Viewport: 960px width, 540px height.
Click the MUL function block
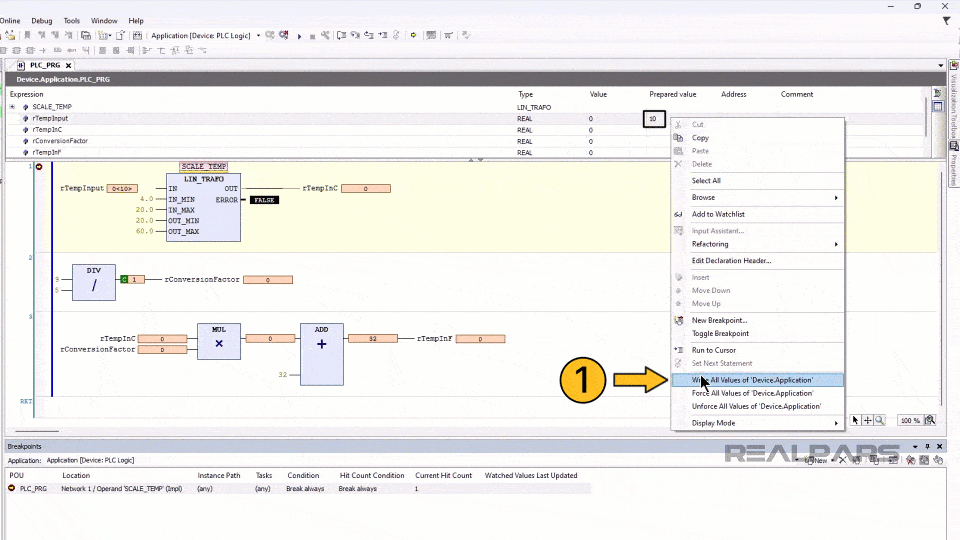pyautogui.click(x=219, y=341)
